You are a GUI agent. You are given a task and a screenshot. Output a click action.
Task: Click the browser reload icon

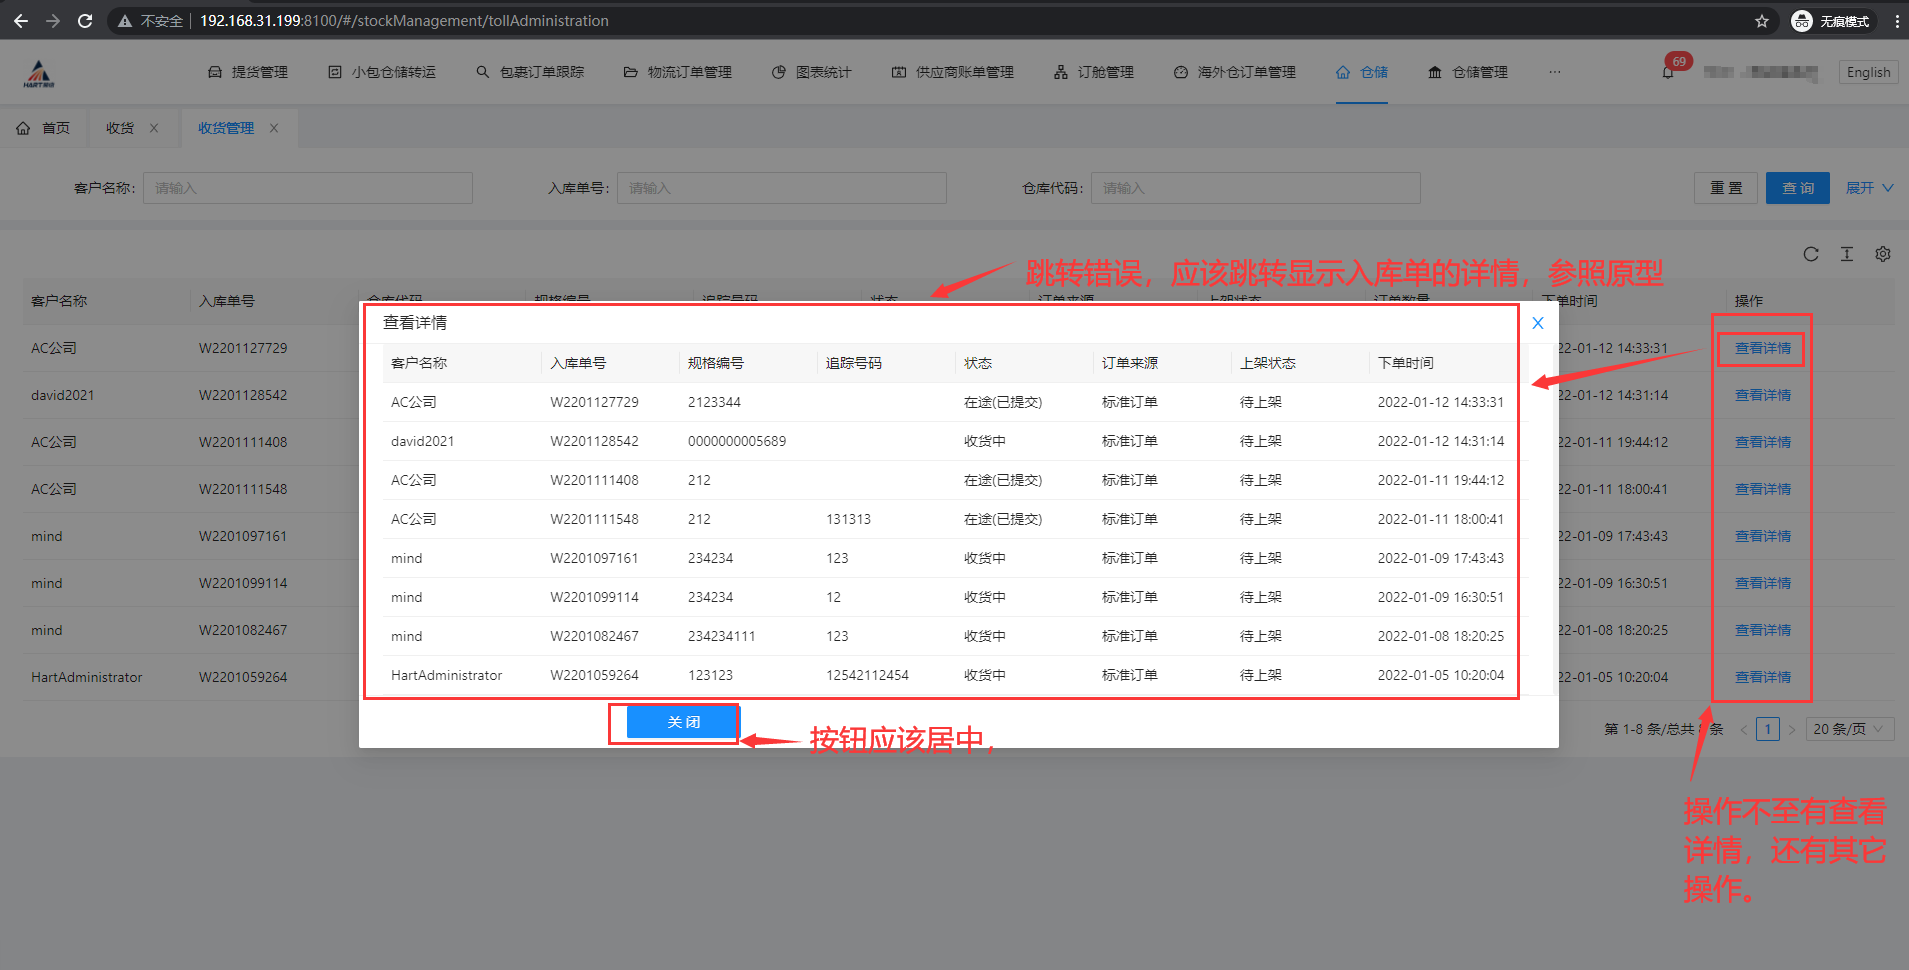(85, 21)
